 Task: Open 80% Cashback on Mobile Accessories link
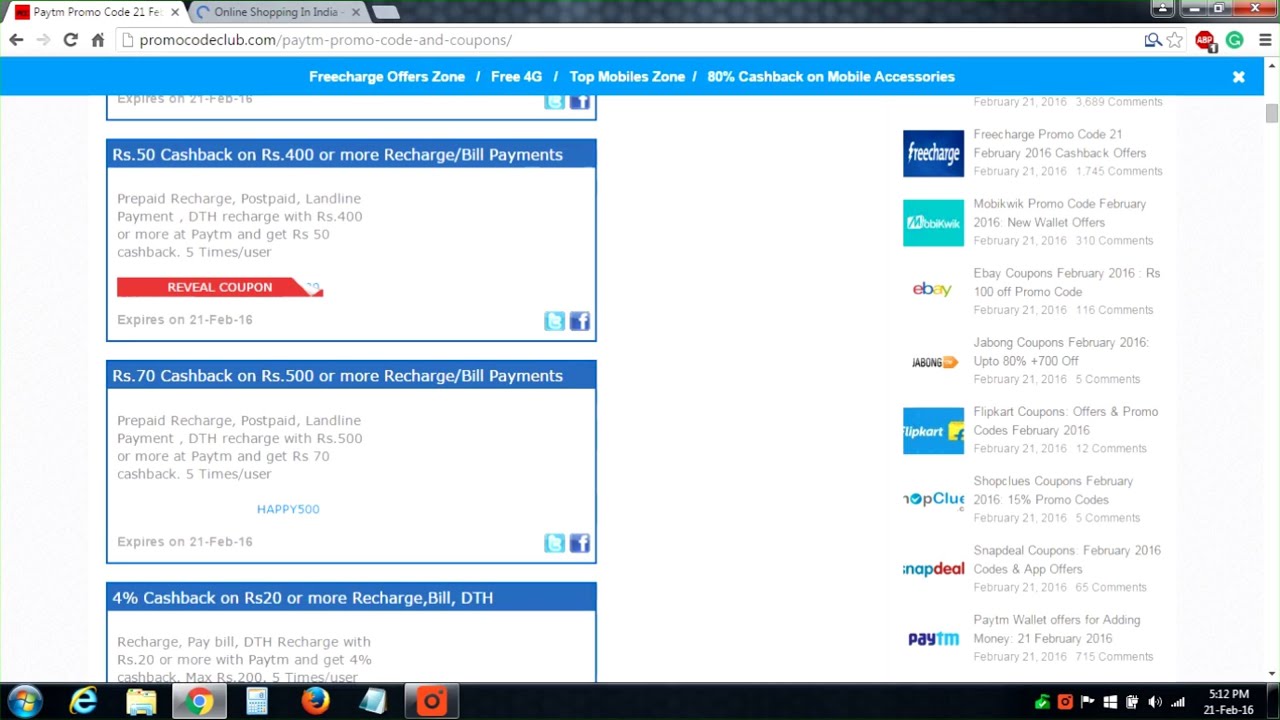tap(831, 77)
